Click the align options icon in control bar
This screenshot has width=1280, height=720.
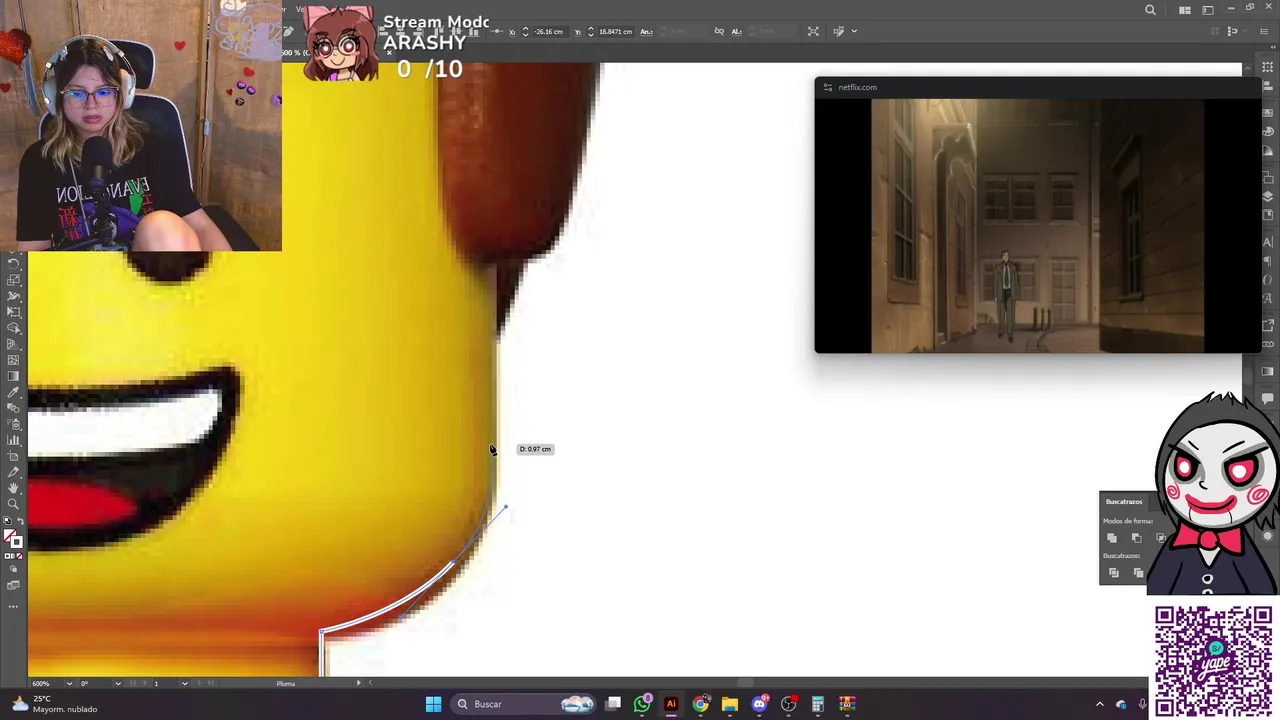[839, 31]
